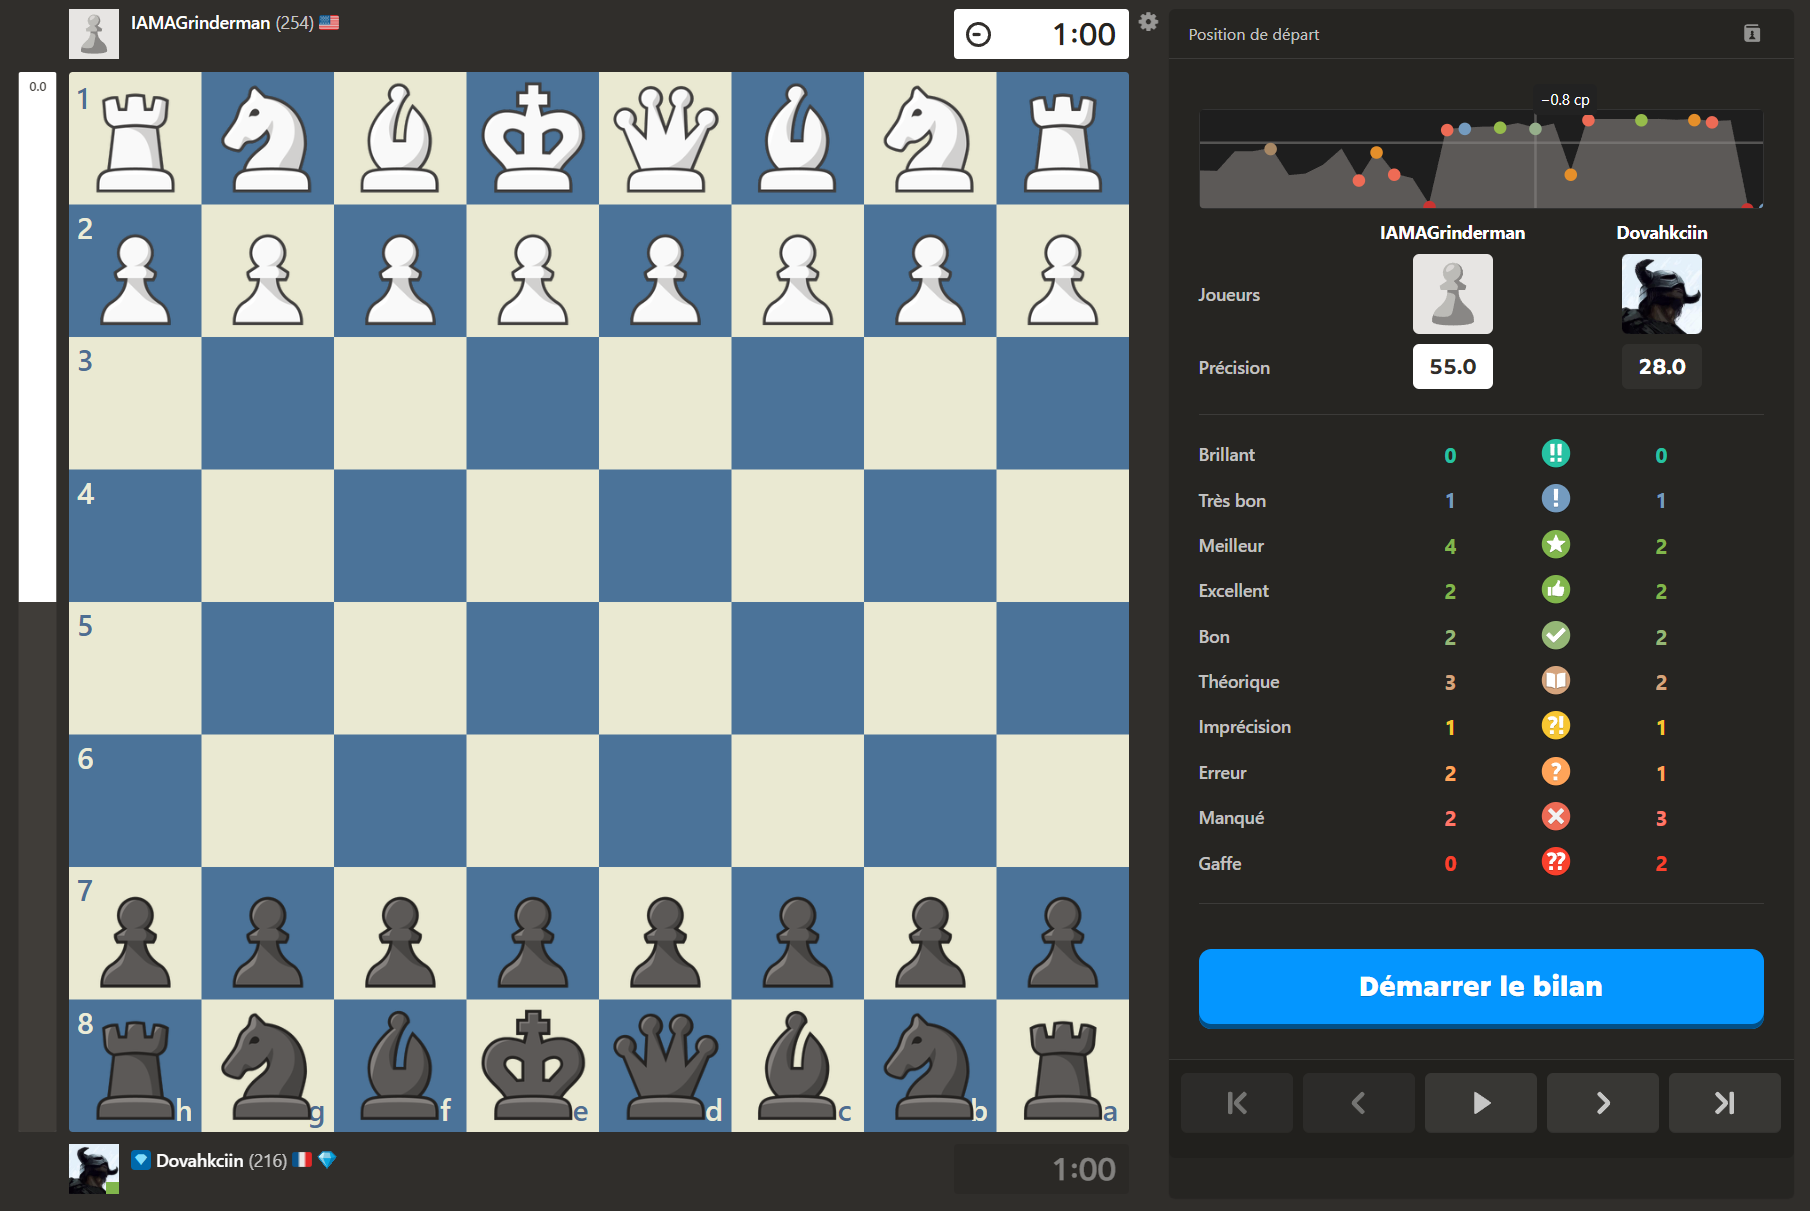Screen dimensions: 1810x1211
Task: Advance to next move
Action: click(1602, 1103)
